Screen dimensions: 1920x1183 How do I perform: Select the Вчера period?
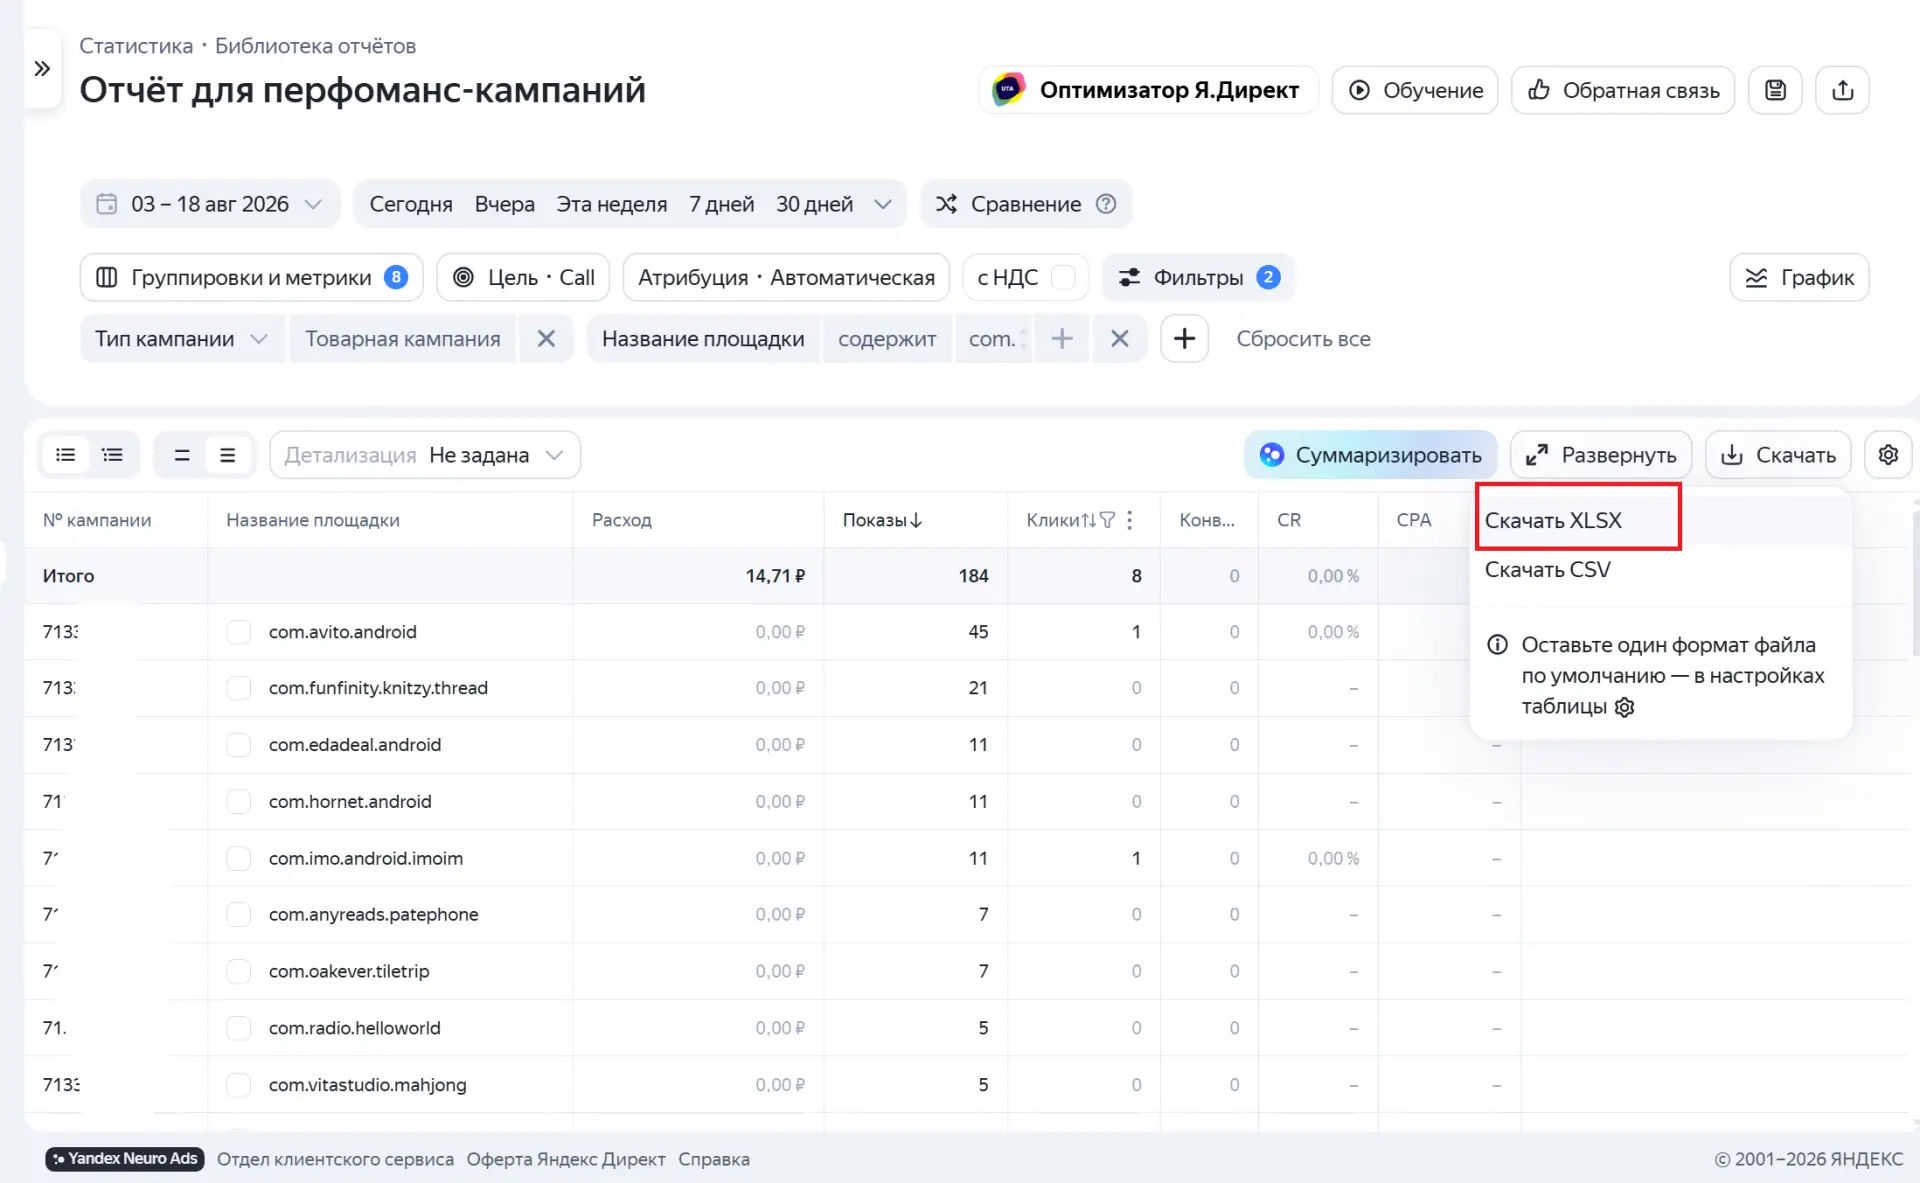(505, 204)
